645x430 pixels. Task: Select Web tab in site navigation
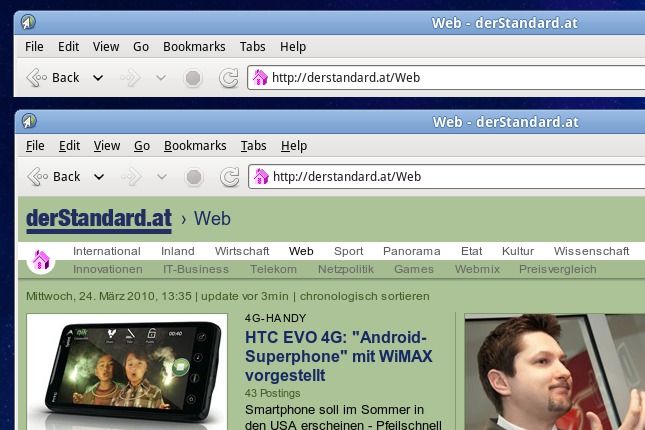pyautogui.click(x=301, y=251)
